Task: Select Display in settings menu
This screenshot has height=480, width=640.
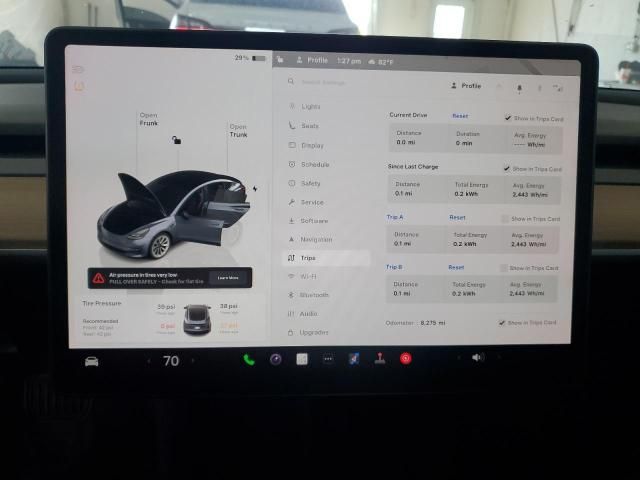Action: pos(312,145)
